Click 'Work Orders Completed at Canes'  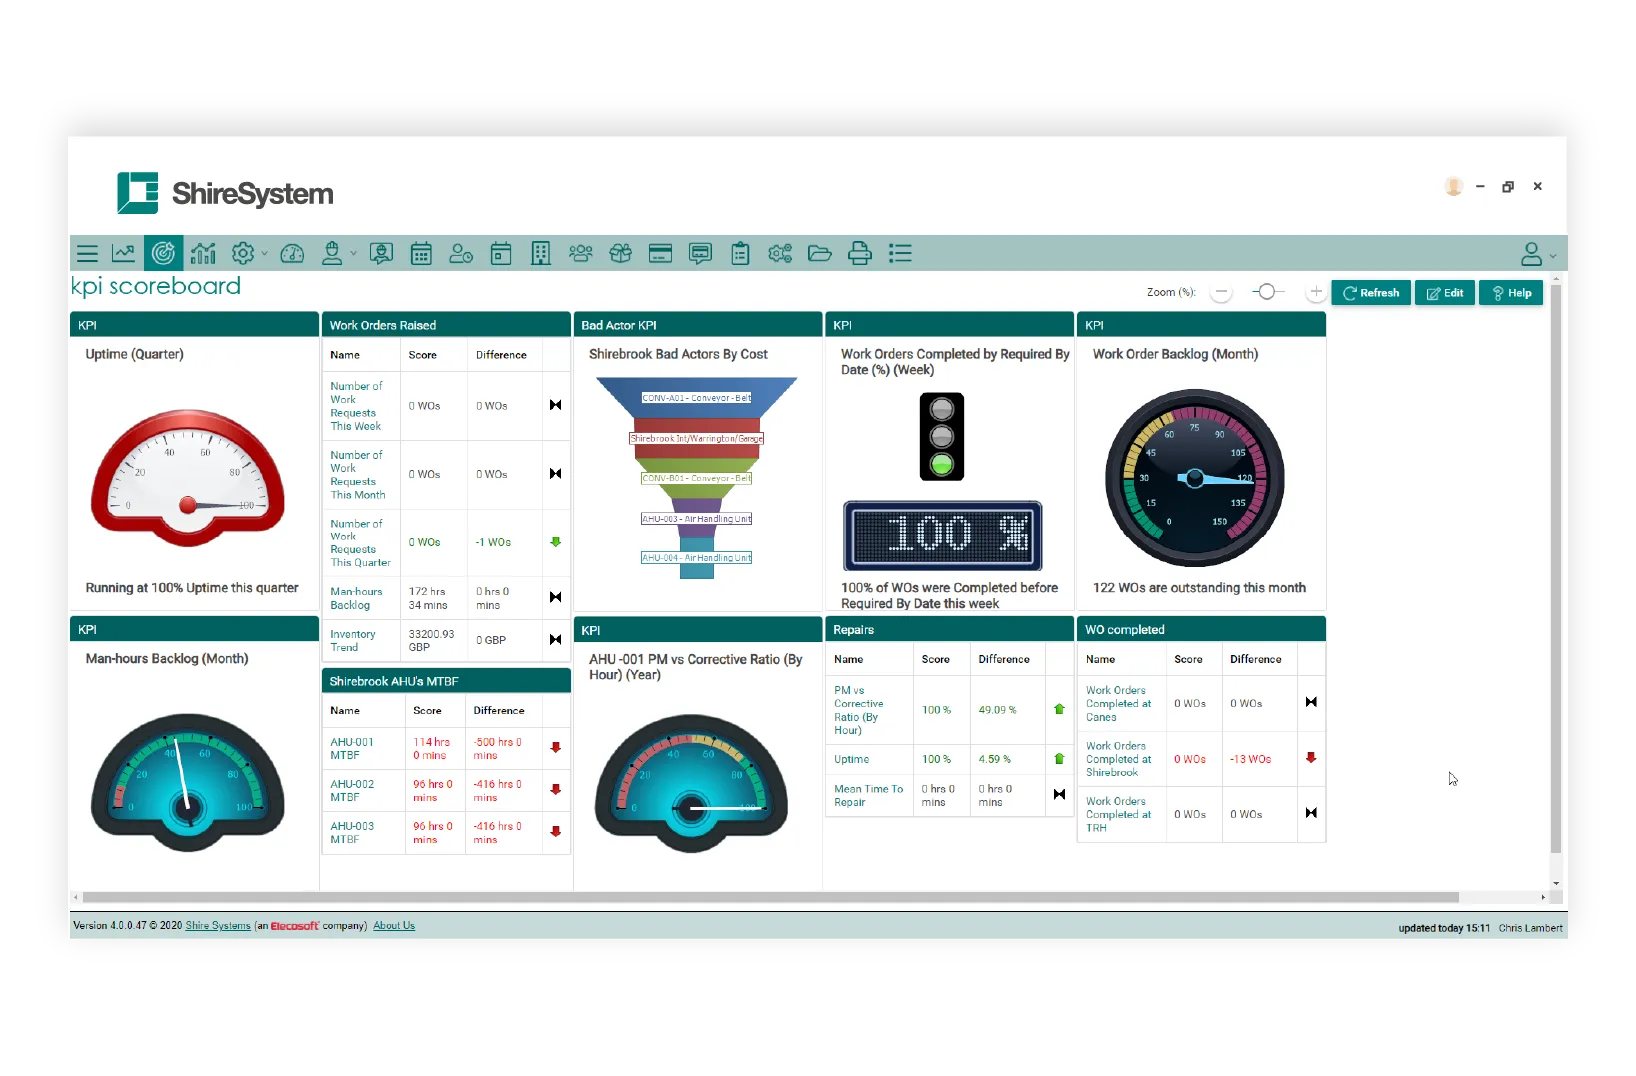(x=1118, y=704)
